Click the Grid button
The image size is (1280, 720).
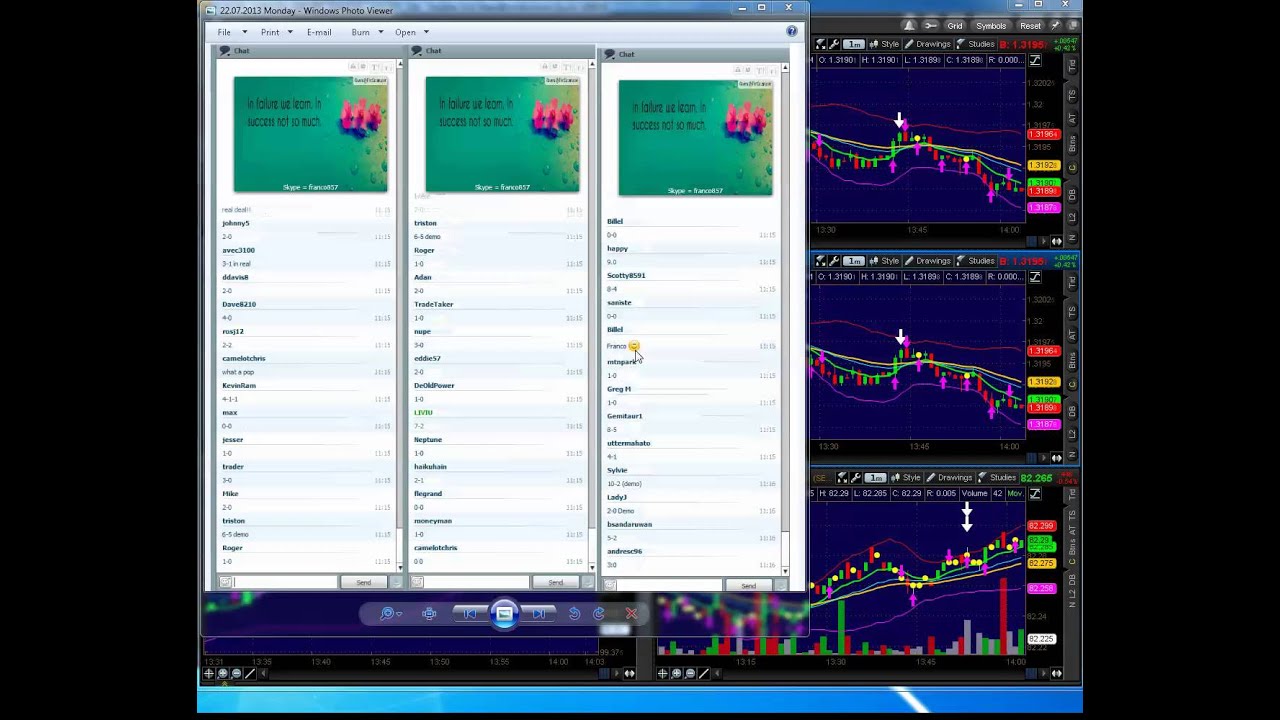pyautogui.click(x=955, y=26)
